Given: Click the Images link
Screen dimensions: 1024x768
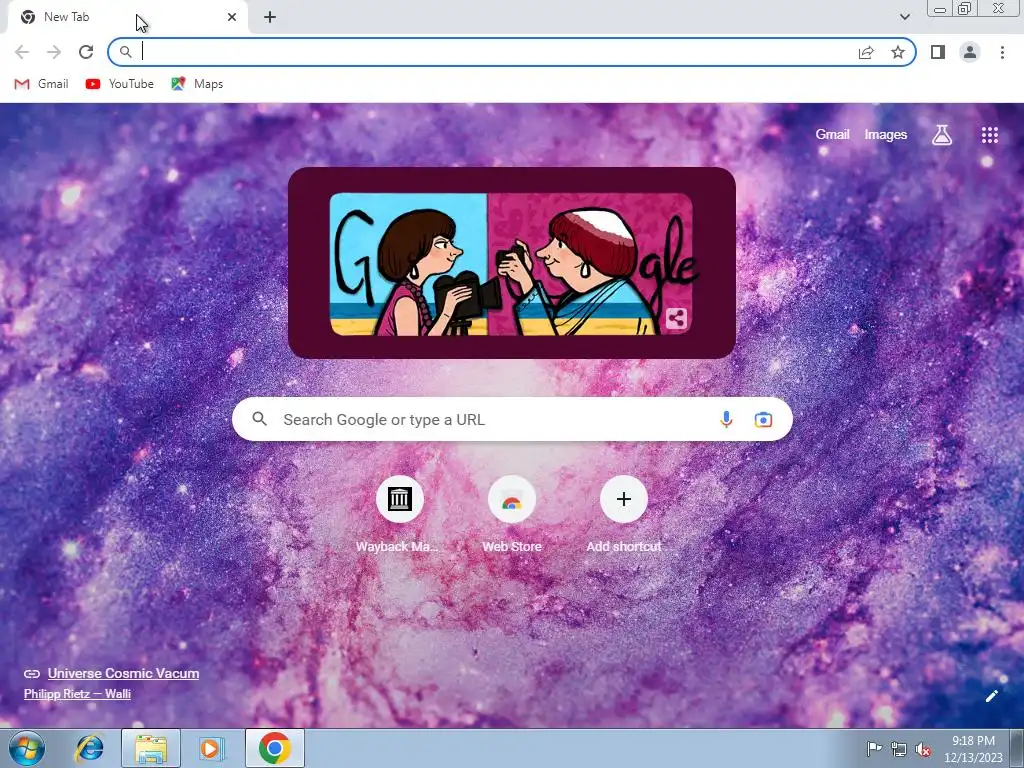Looking at the screenshot, I should click(x=886, y=135).
